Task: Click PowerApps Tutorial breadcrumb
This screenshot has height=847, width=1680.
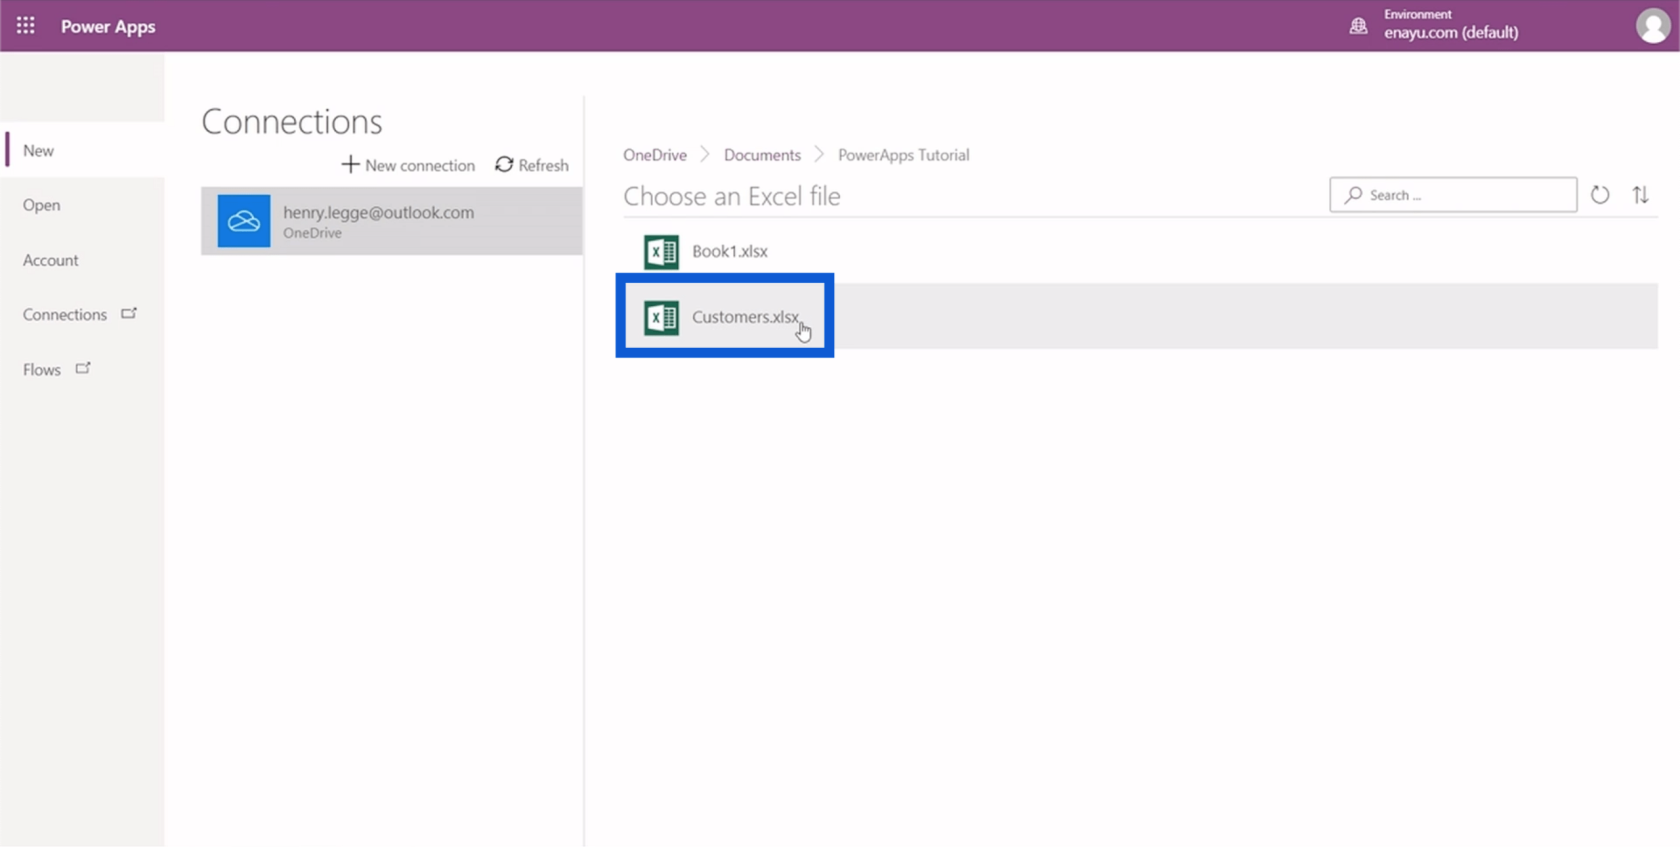Action: tap(904, 155)
